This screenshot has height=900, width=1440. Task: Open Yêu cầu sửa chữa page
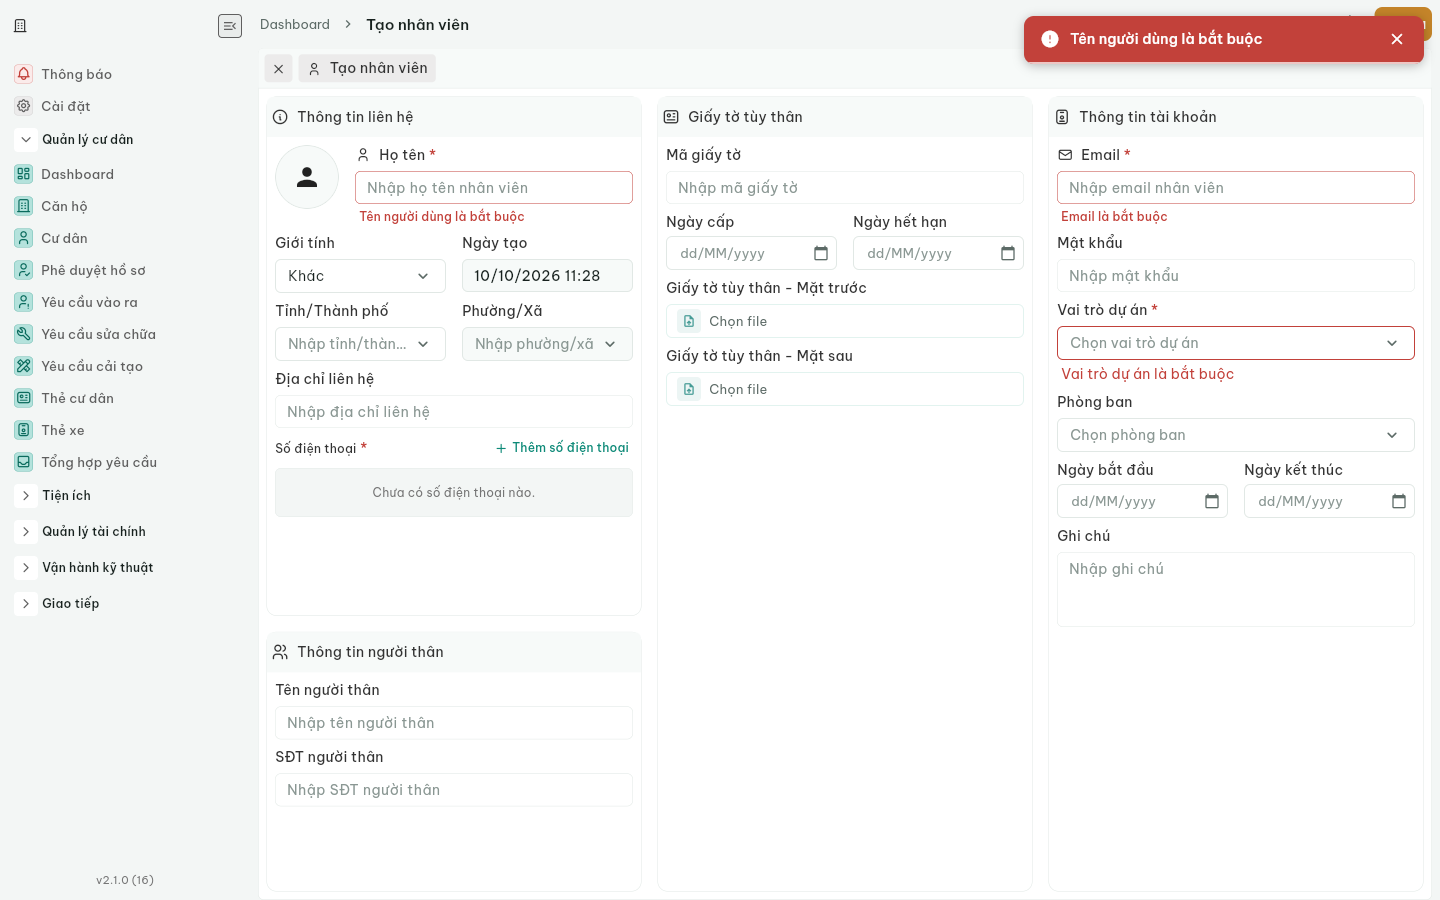(98, 334)
